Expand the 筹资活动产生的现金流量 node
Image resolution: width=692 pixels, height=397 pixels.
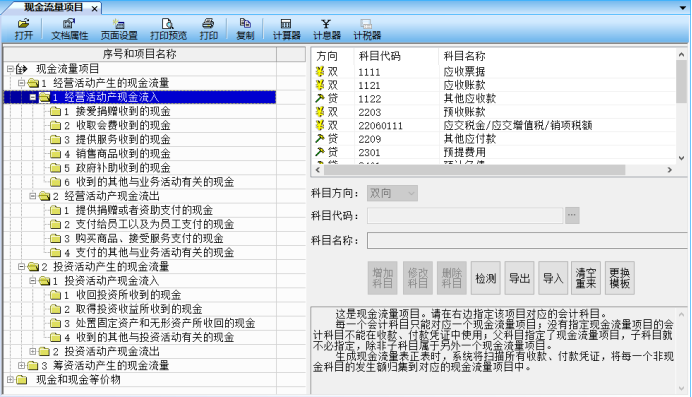(21, 365)
